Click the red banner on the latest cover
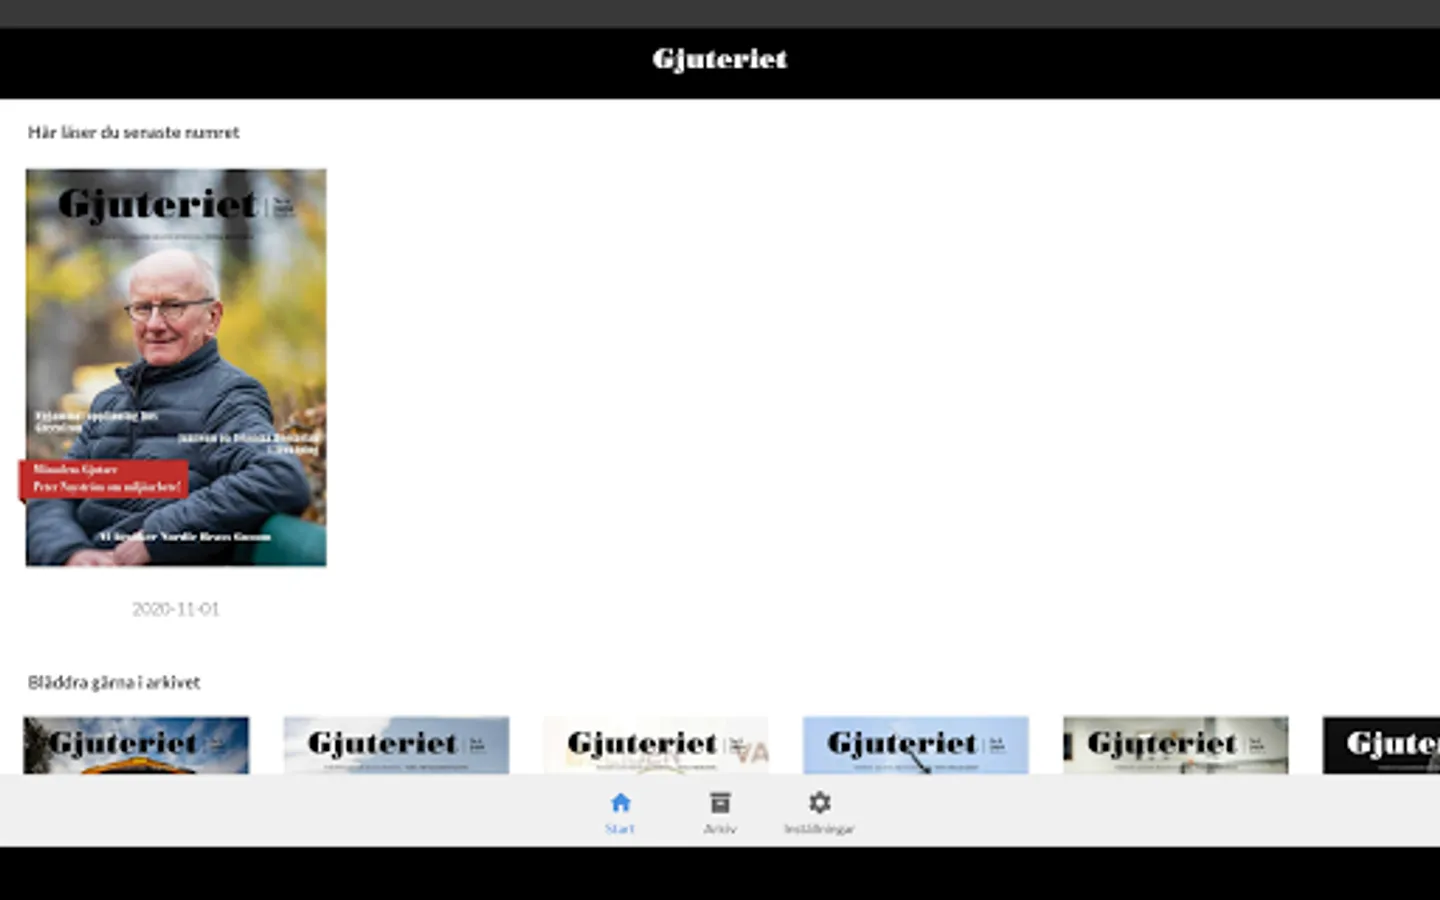Viewport: 1440px width, 900px height. coord(104,478)
